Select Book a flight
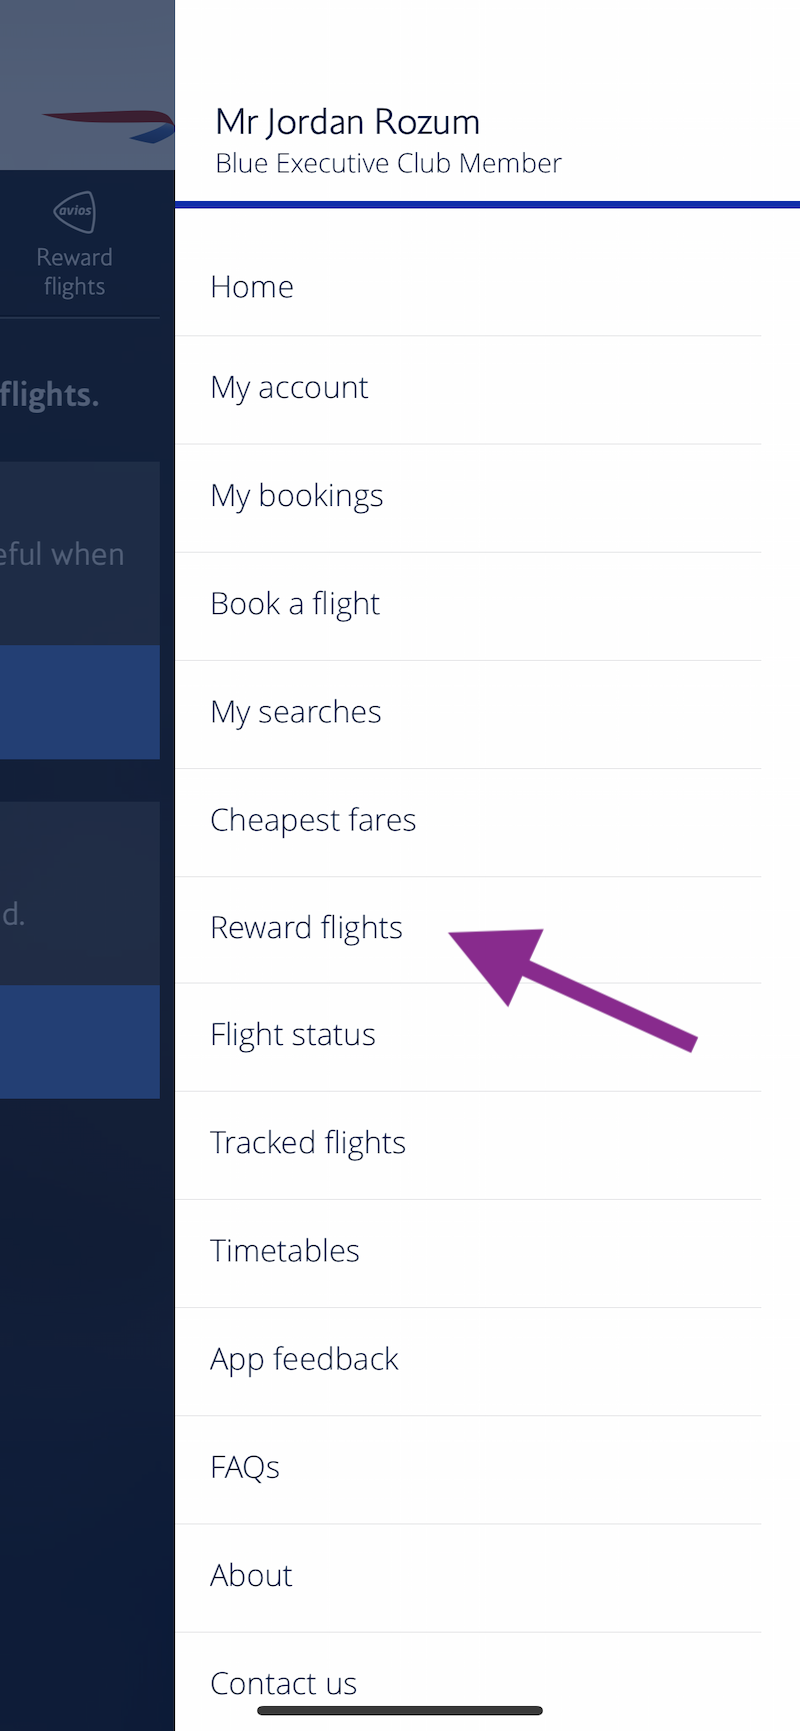The image size is (800, 1731). pyautogui.click(x=468, y=605)
